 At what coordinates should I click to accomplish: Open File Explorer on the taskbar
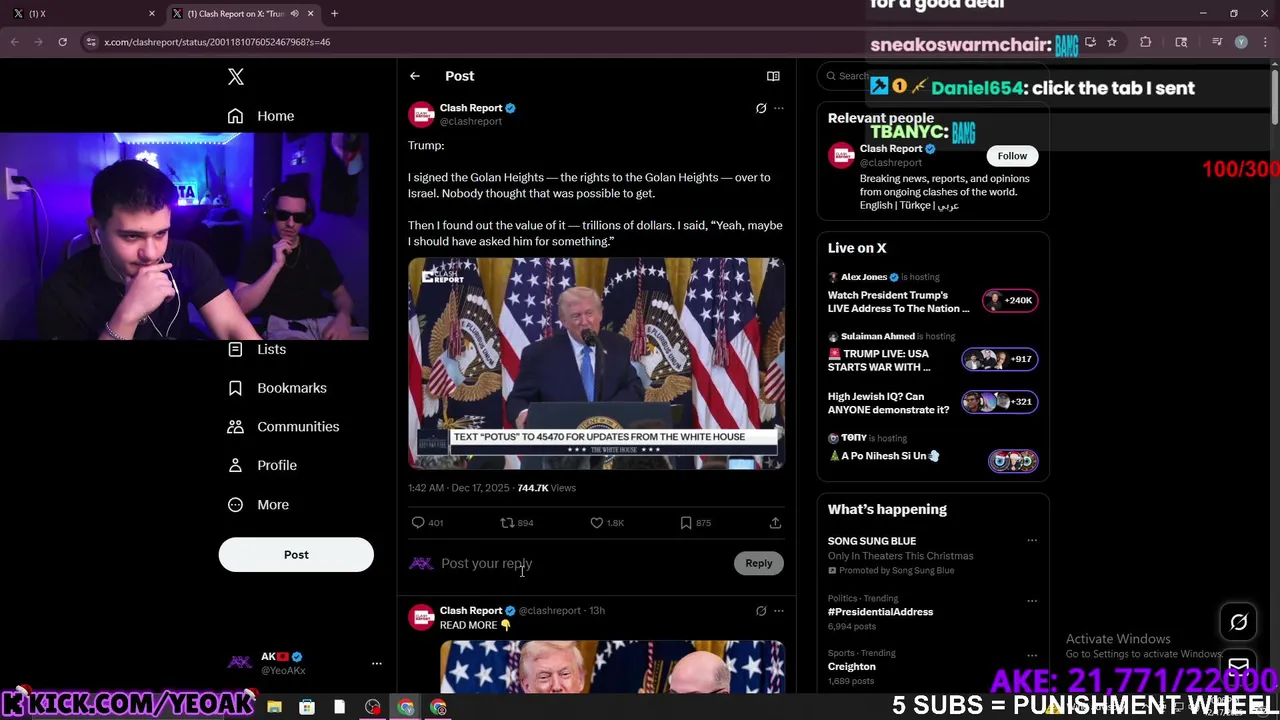point(274,707)
